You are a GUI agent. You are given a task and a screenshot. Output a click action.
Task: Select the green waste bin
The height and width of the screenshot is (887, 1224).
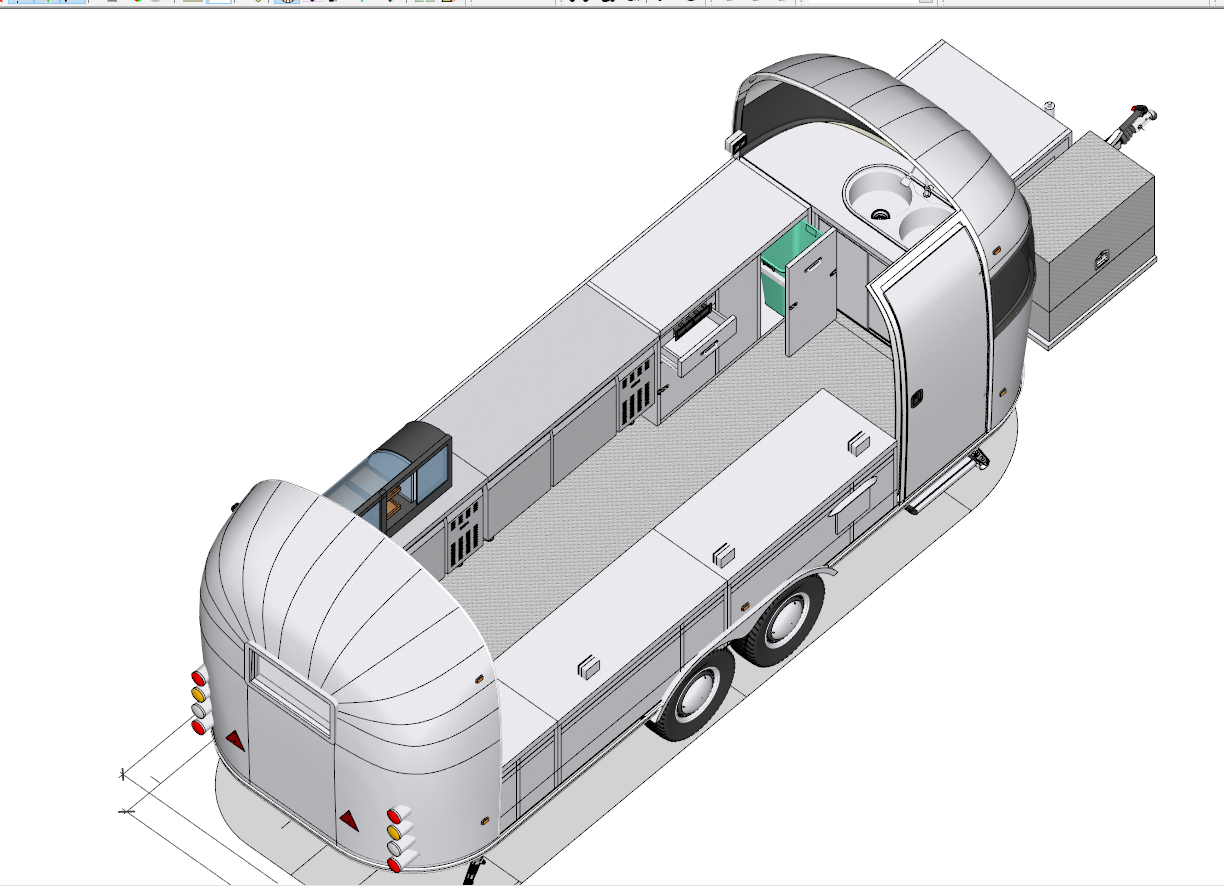pos(778,268)
